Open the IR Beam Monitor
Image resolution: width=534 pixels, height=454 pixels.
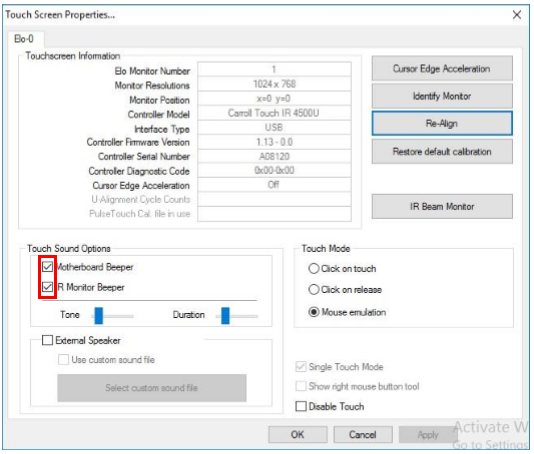(x=442, y=206)
